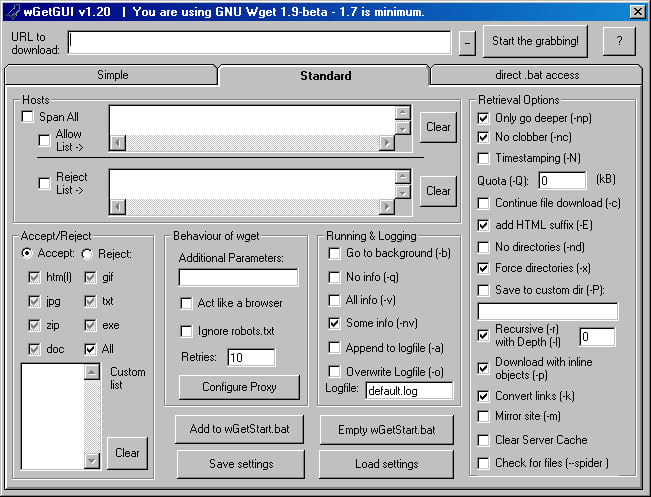Viewport: 651px width, 497px height.
Task: Click the wGetGUI title bar app icon
Action: pos(13,11)
